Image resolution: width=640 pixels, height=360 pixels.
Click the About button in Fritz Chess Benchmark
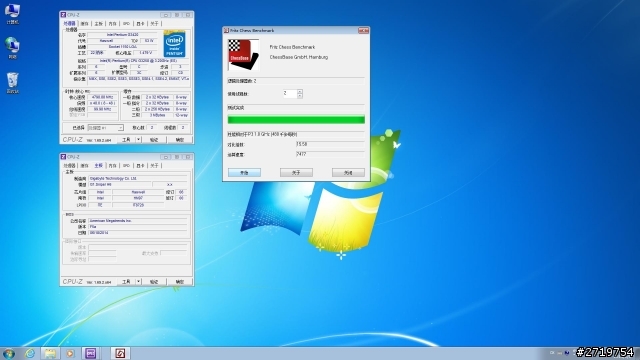(x=296, y=173)
